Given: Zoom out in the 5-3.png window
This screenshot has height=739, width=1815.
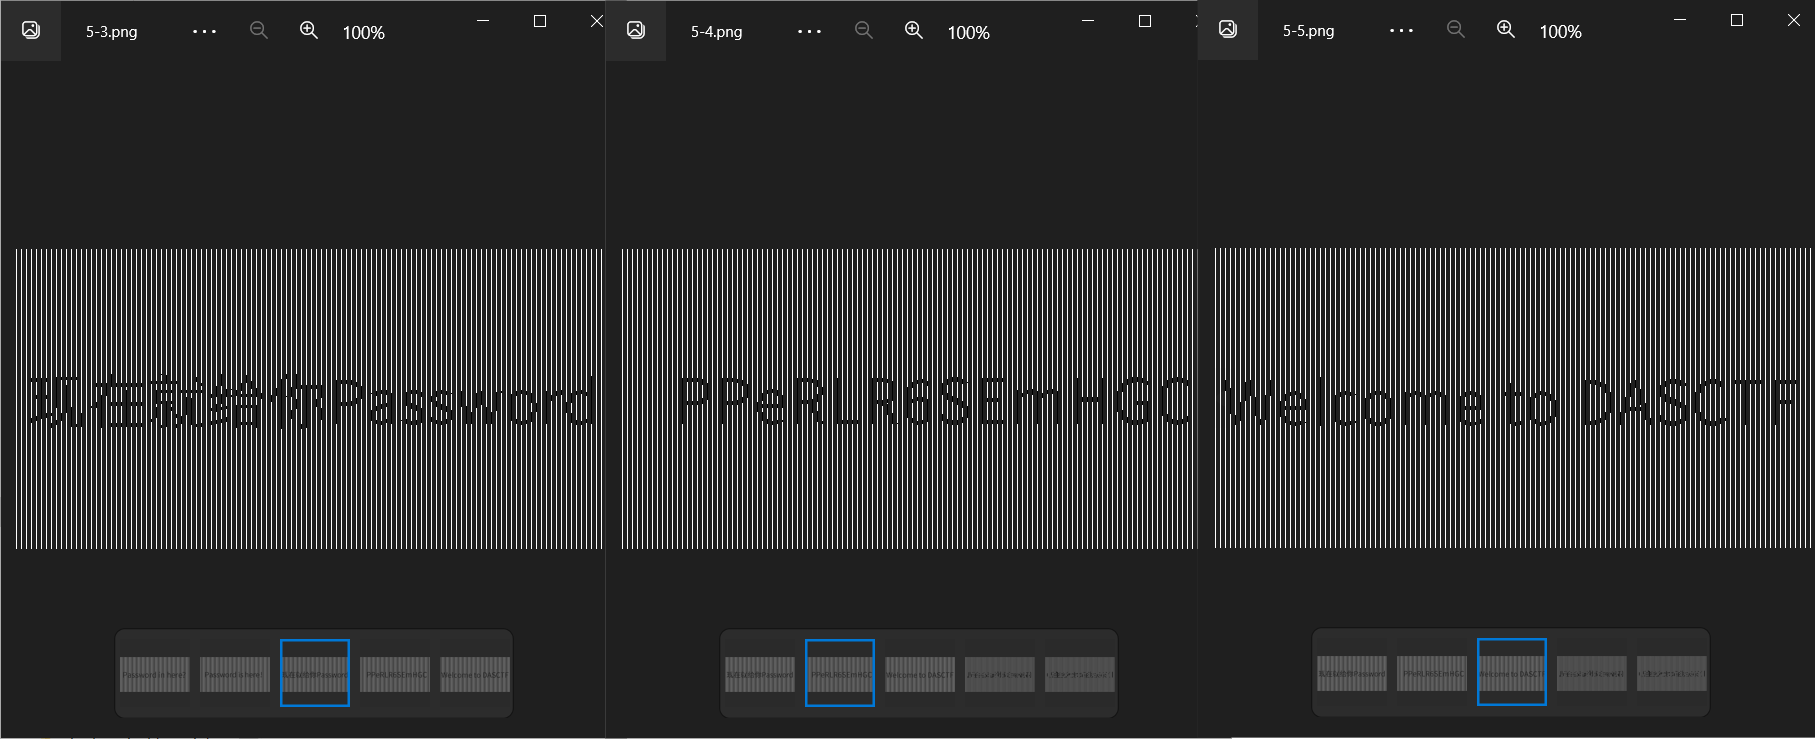Looking at the screenshot, I should [259, 31].
